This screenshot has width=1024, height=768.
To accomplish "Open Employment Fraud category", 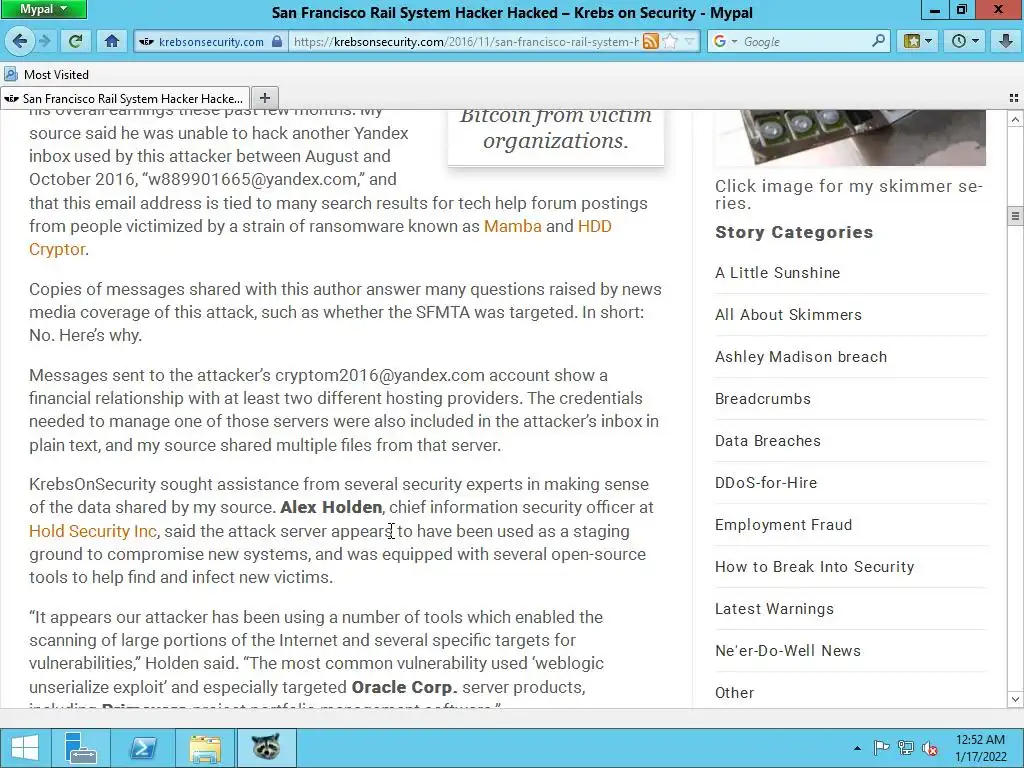I will coord(784,524).
